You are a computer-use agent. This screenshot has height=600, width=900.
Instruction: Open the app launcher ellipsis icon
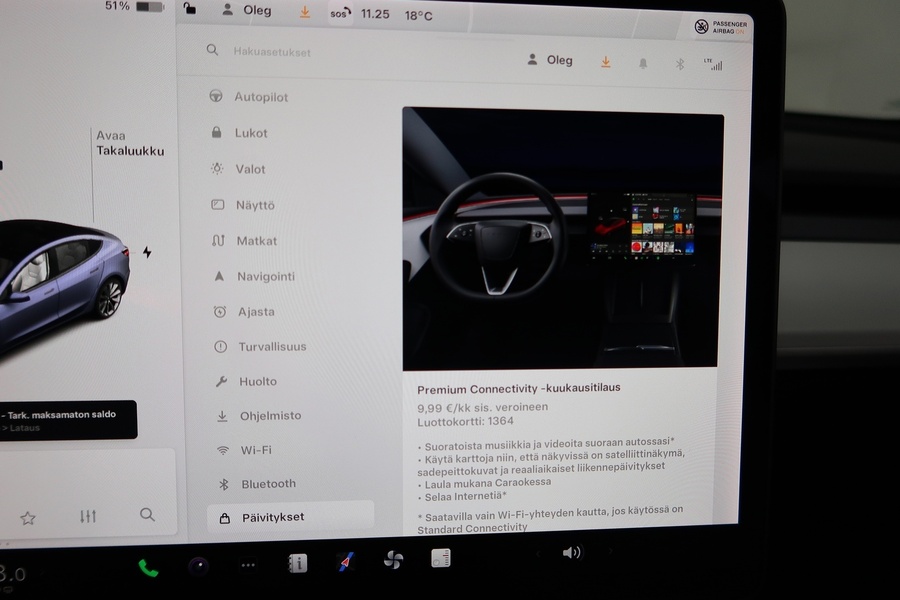248,563
